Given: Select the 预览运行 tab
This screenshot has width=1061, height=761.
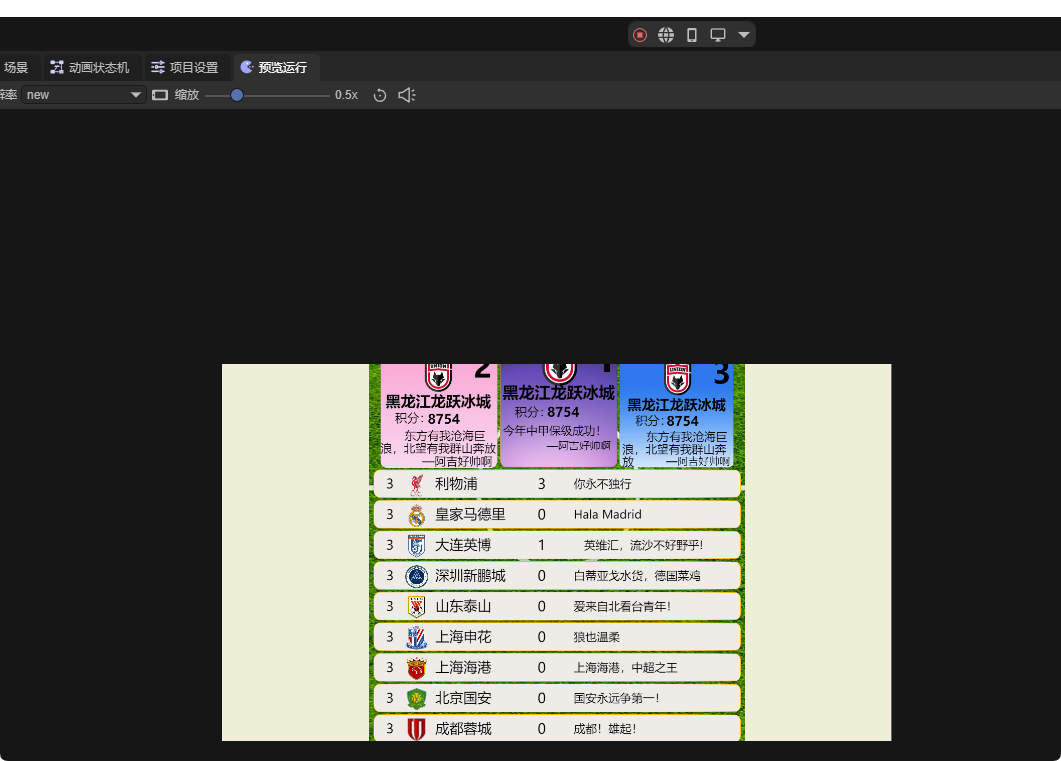Looking at the screenshot, I should coord(274,68).
